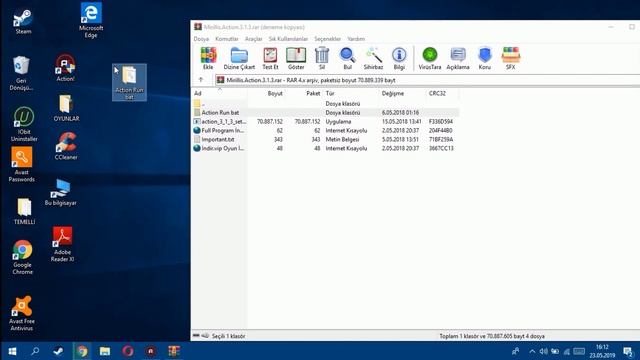Click the status bar drive icon

[196, 336]
